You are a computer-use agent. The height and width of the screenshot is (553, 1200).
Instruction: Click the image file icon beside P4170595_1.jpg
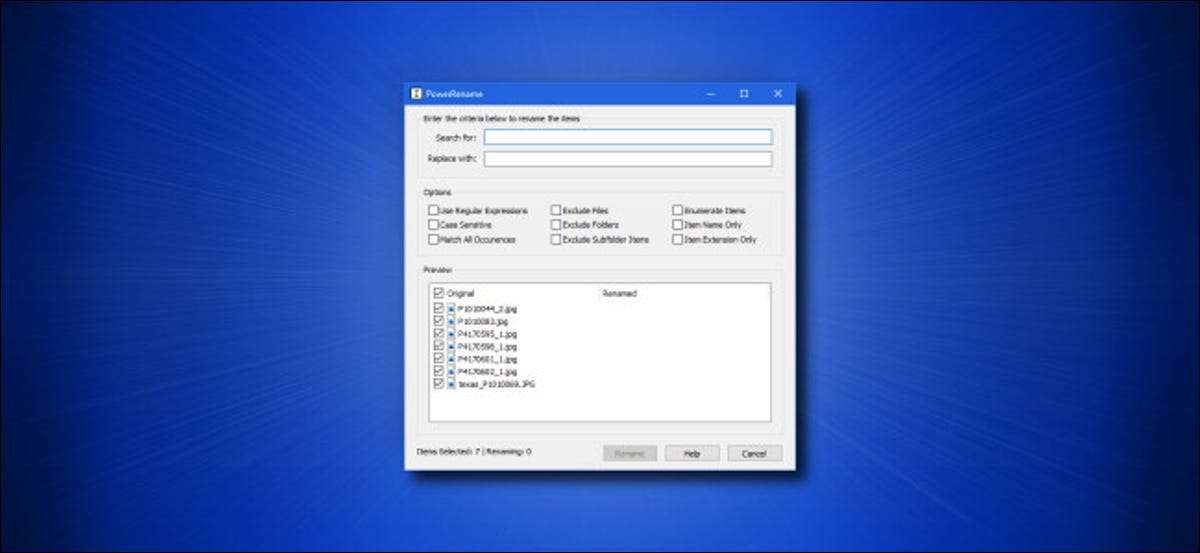tap(451, 334)
